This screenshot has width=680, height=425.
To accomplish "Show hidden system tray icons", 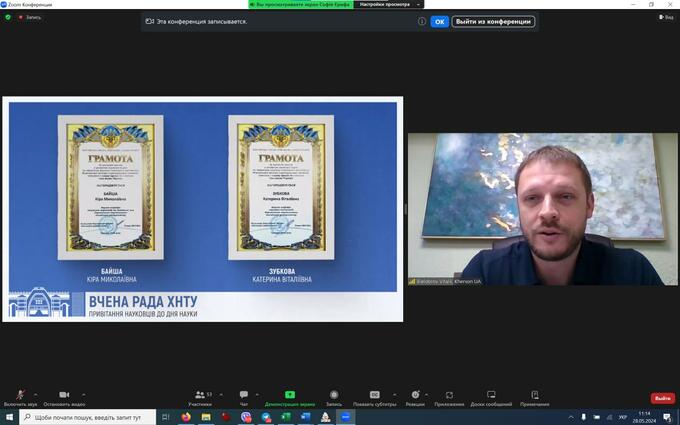I will point(571,417).
